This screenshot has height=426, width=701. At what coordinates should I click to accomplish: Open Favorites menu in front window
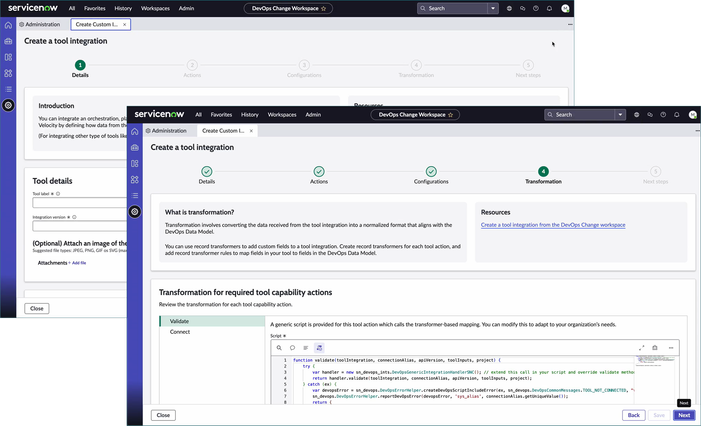[x=221, y=115]
